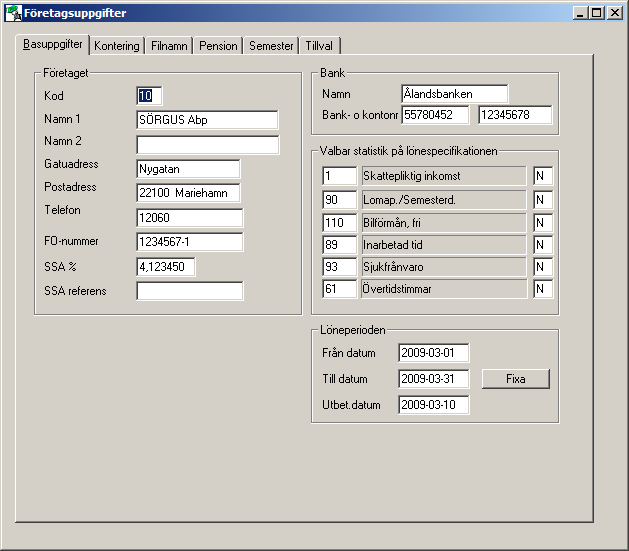Viewport: 629px width, 551px height.
Task: Click the empty SSA referens field
Action: pyautogui.click(x=190, y=291)
